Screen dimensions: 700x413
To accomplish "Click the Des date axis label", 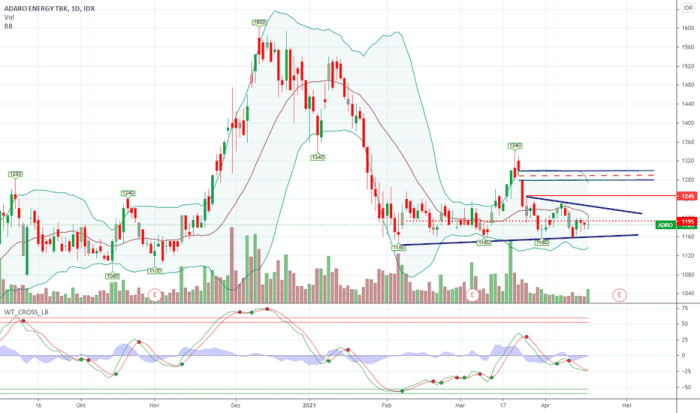I will tap(236, 405).
